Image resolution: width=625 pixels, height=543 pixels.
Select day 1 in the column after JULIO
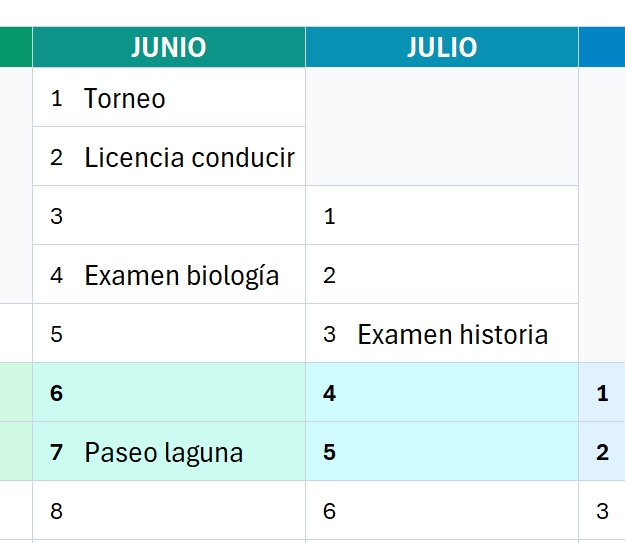(602, 393)
